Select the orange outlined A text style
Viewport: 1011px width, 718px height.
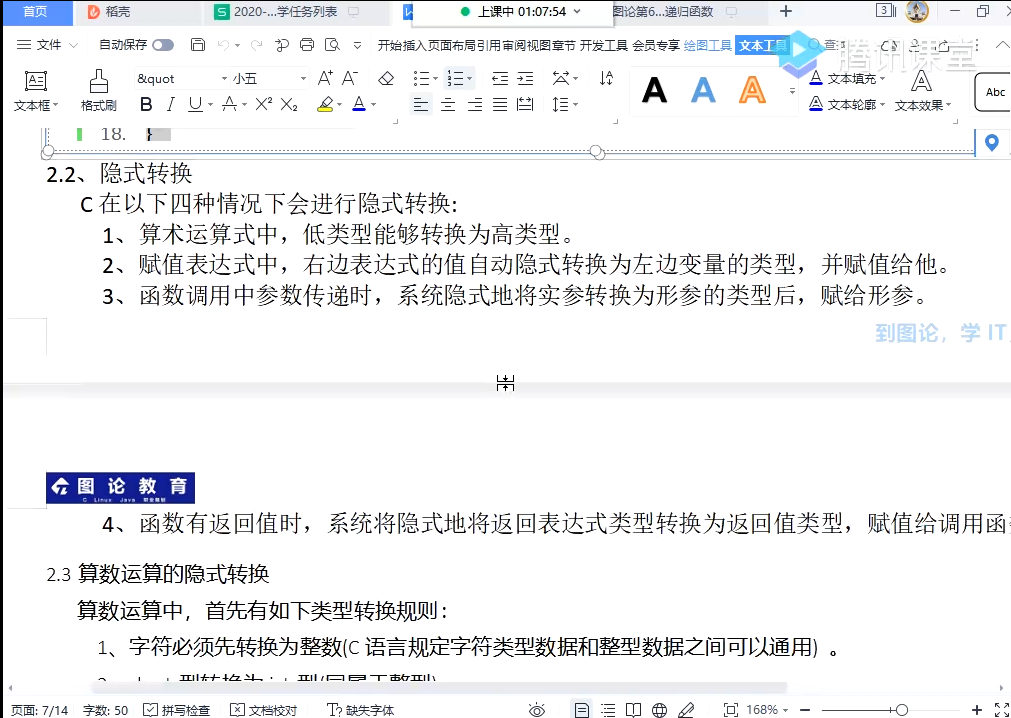pyautogui.click(x=752, y=90)
